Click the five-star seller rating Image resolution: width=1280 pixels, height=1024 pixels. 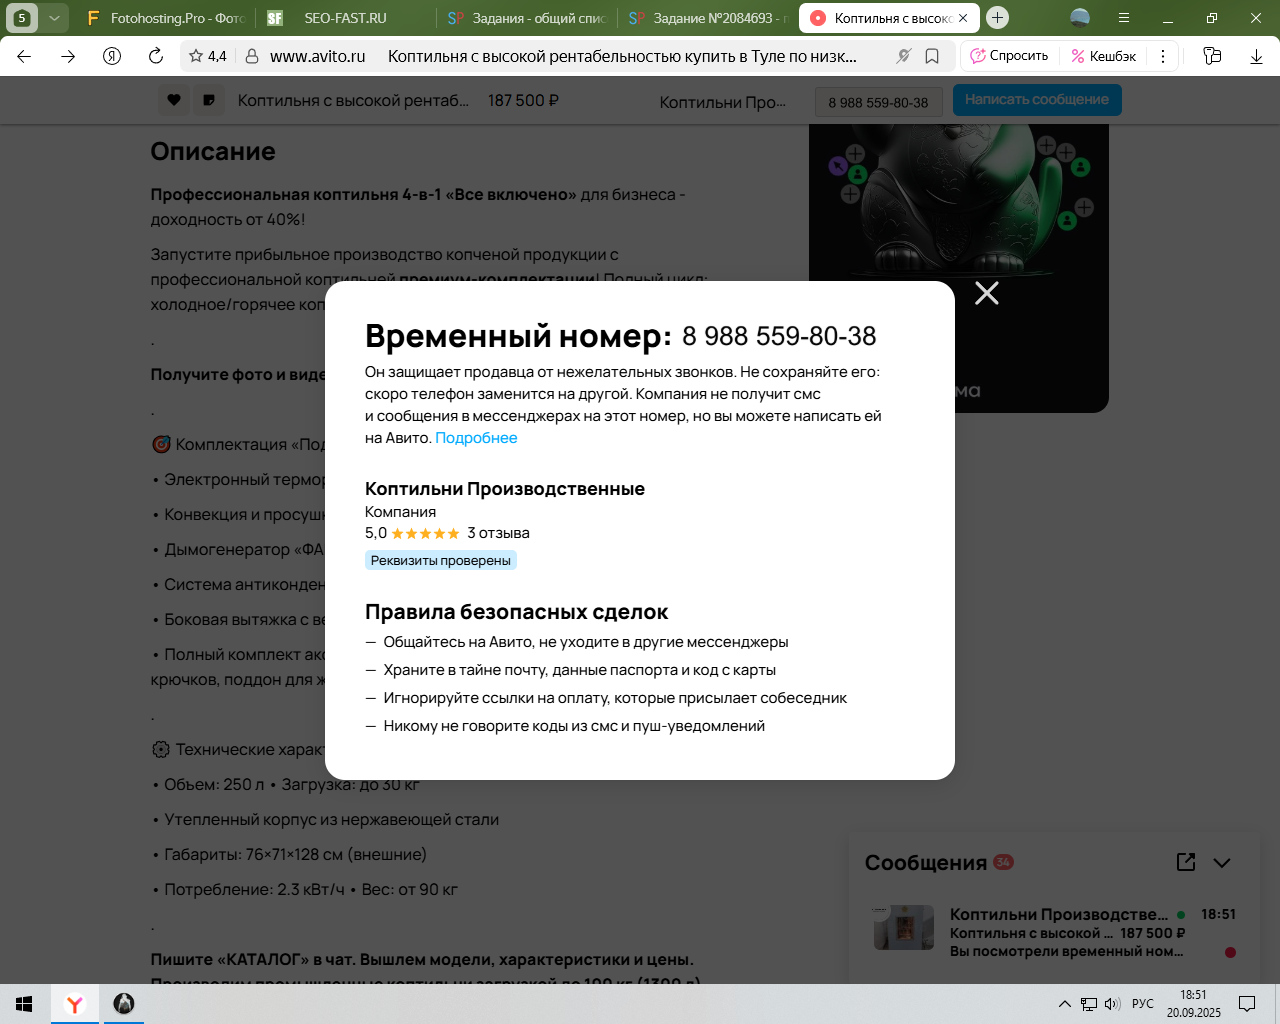[x=425, y=534]
